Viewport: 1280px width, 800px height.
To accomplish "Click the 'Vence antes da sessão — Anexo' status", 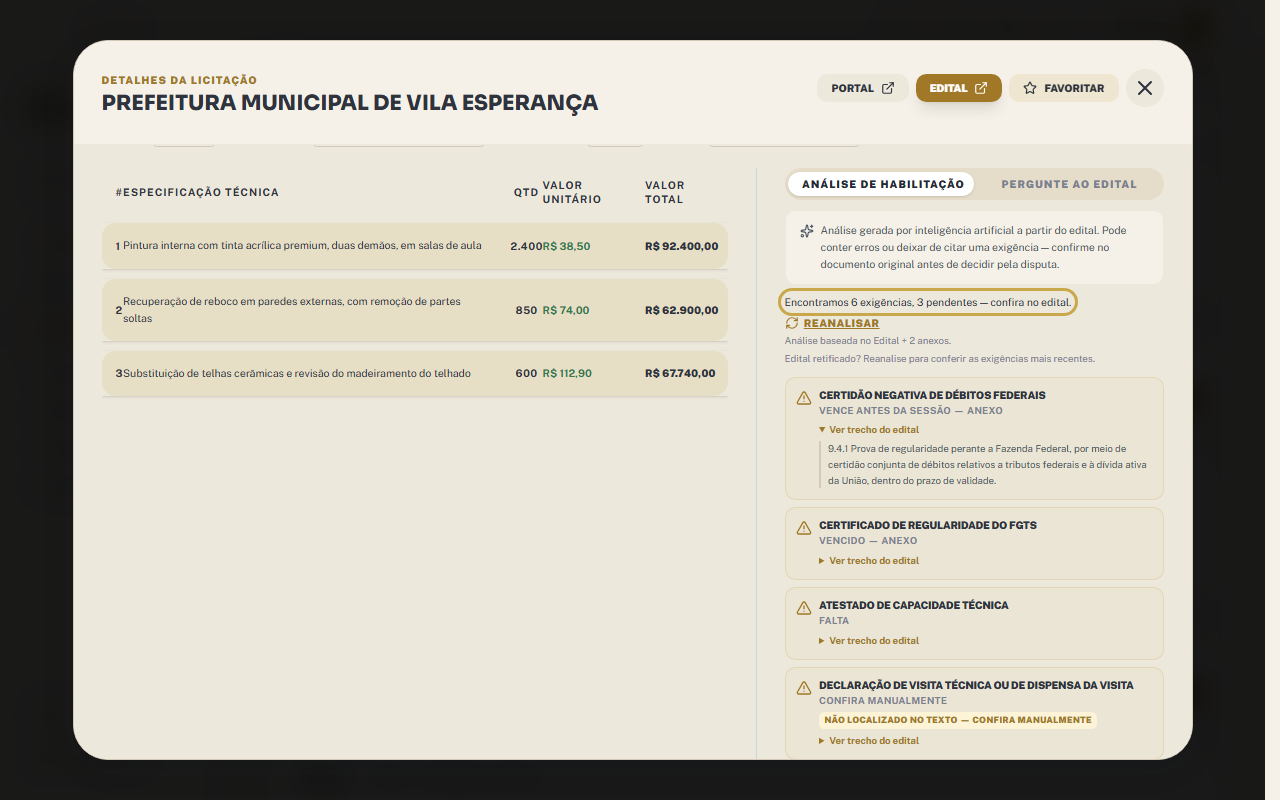I will [x=911, y=411].
